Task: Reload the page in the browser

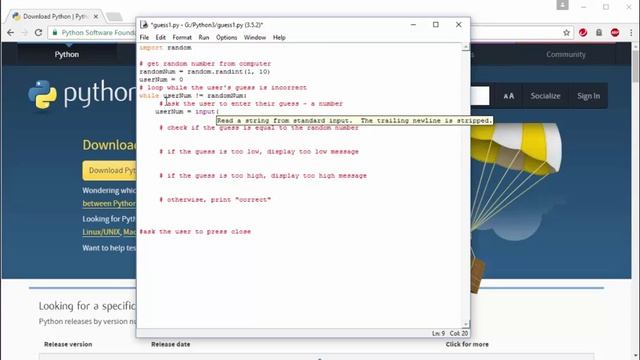Action: [x=38, y=32]
